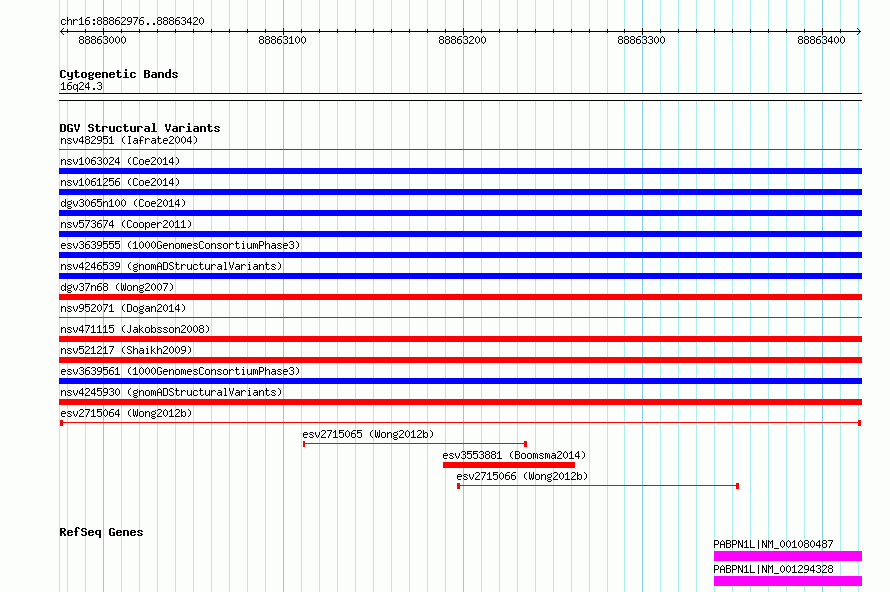Click the RefSeq Genes track heading
Viewport: 890px width, 592px height.
tap(101, 532)
